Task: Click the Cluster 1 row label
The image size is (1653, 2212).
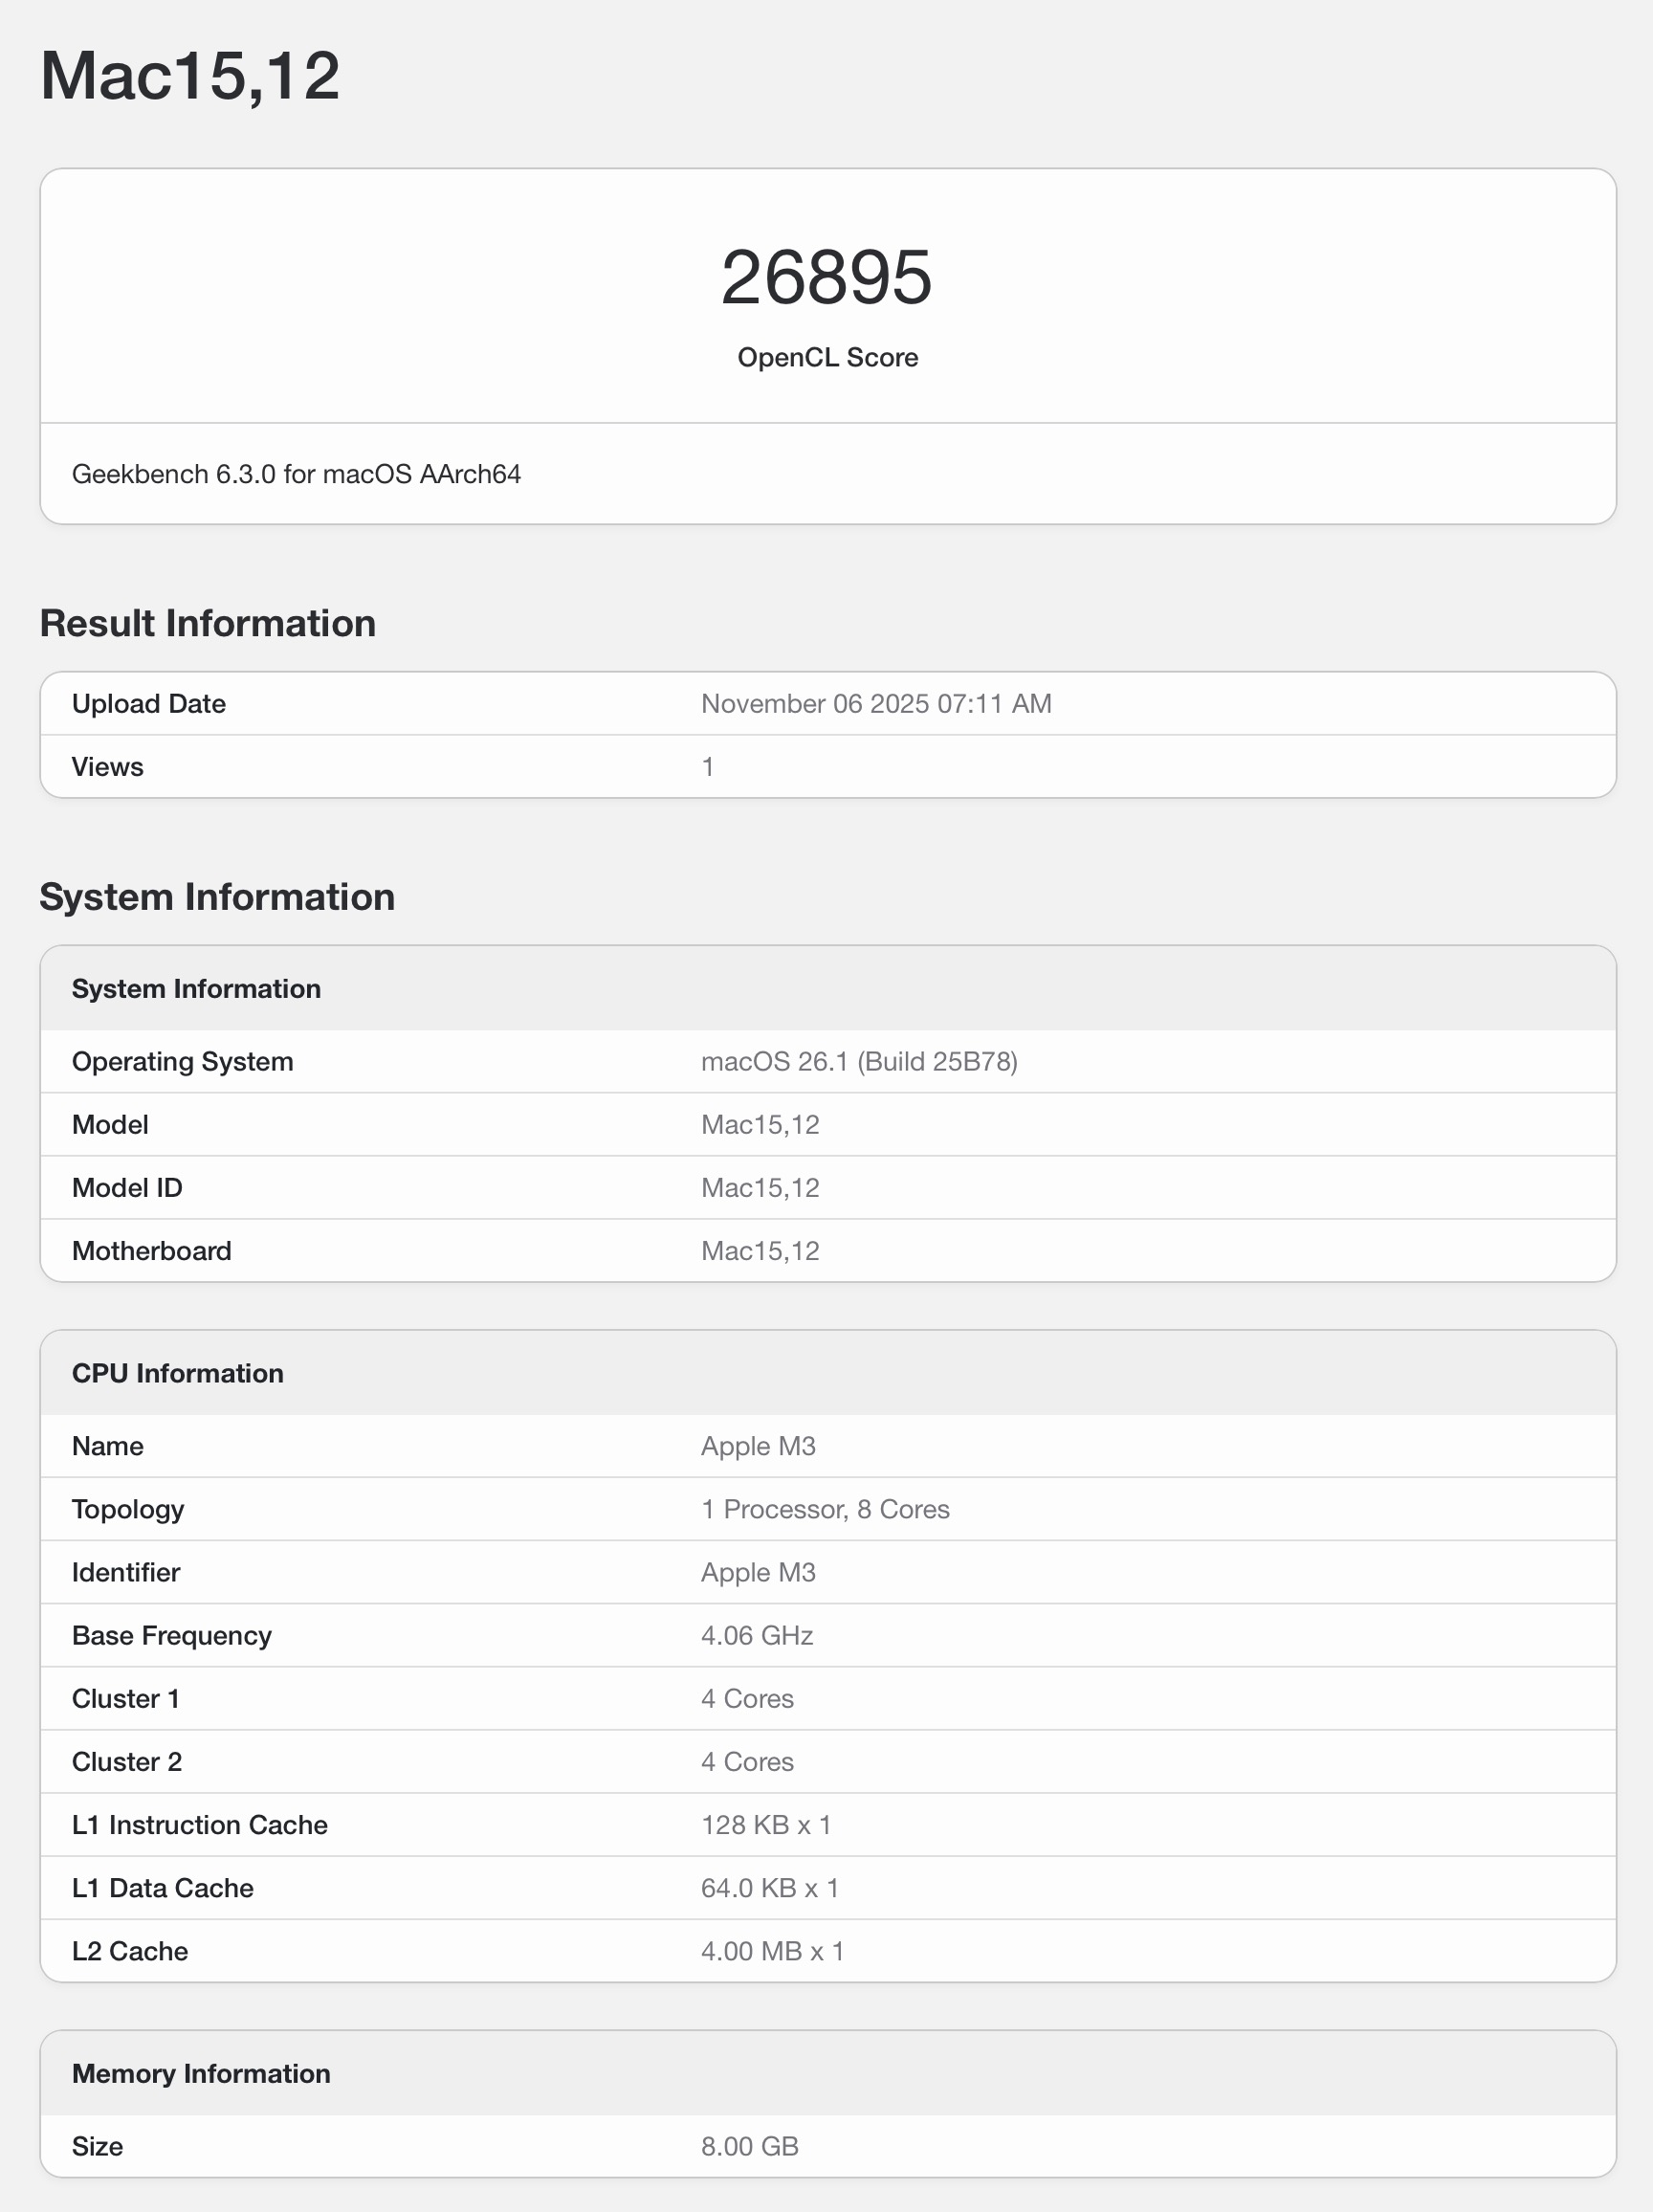Action: pos(125,1699)
